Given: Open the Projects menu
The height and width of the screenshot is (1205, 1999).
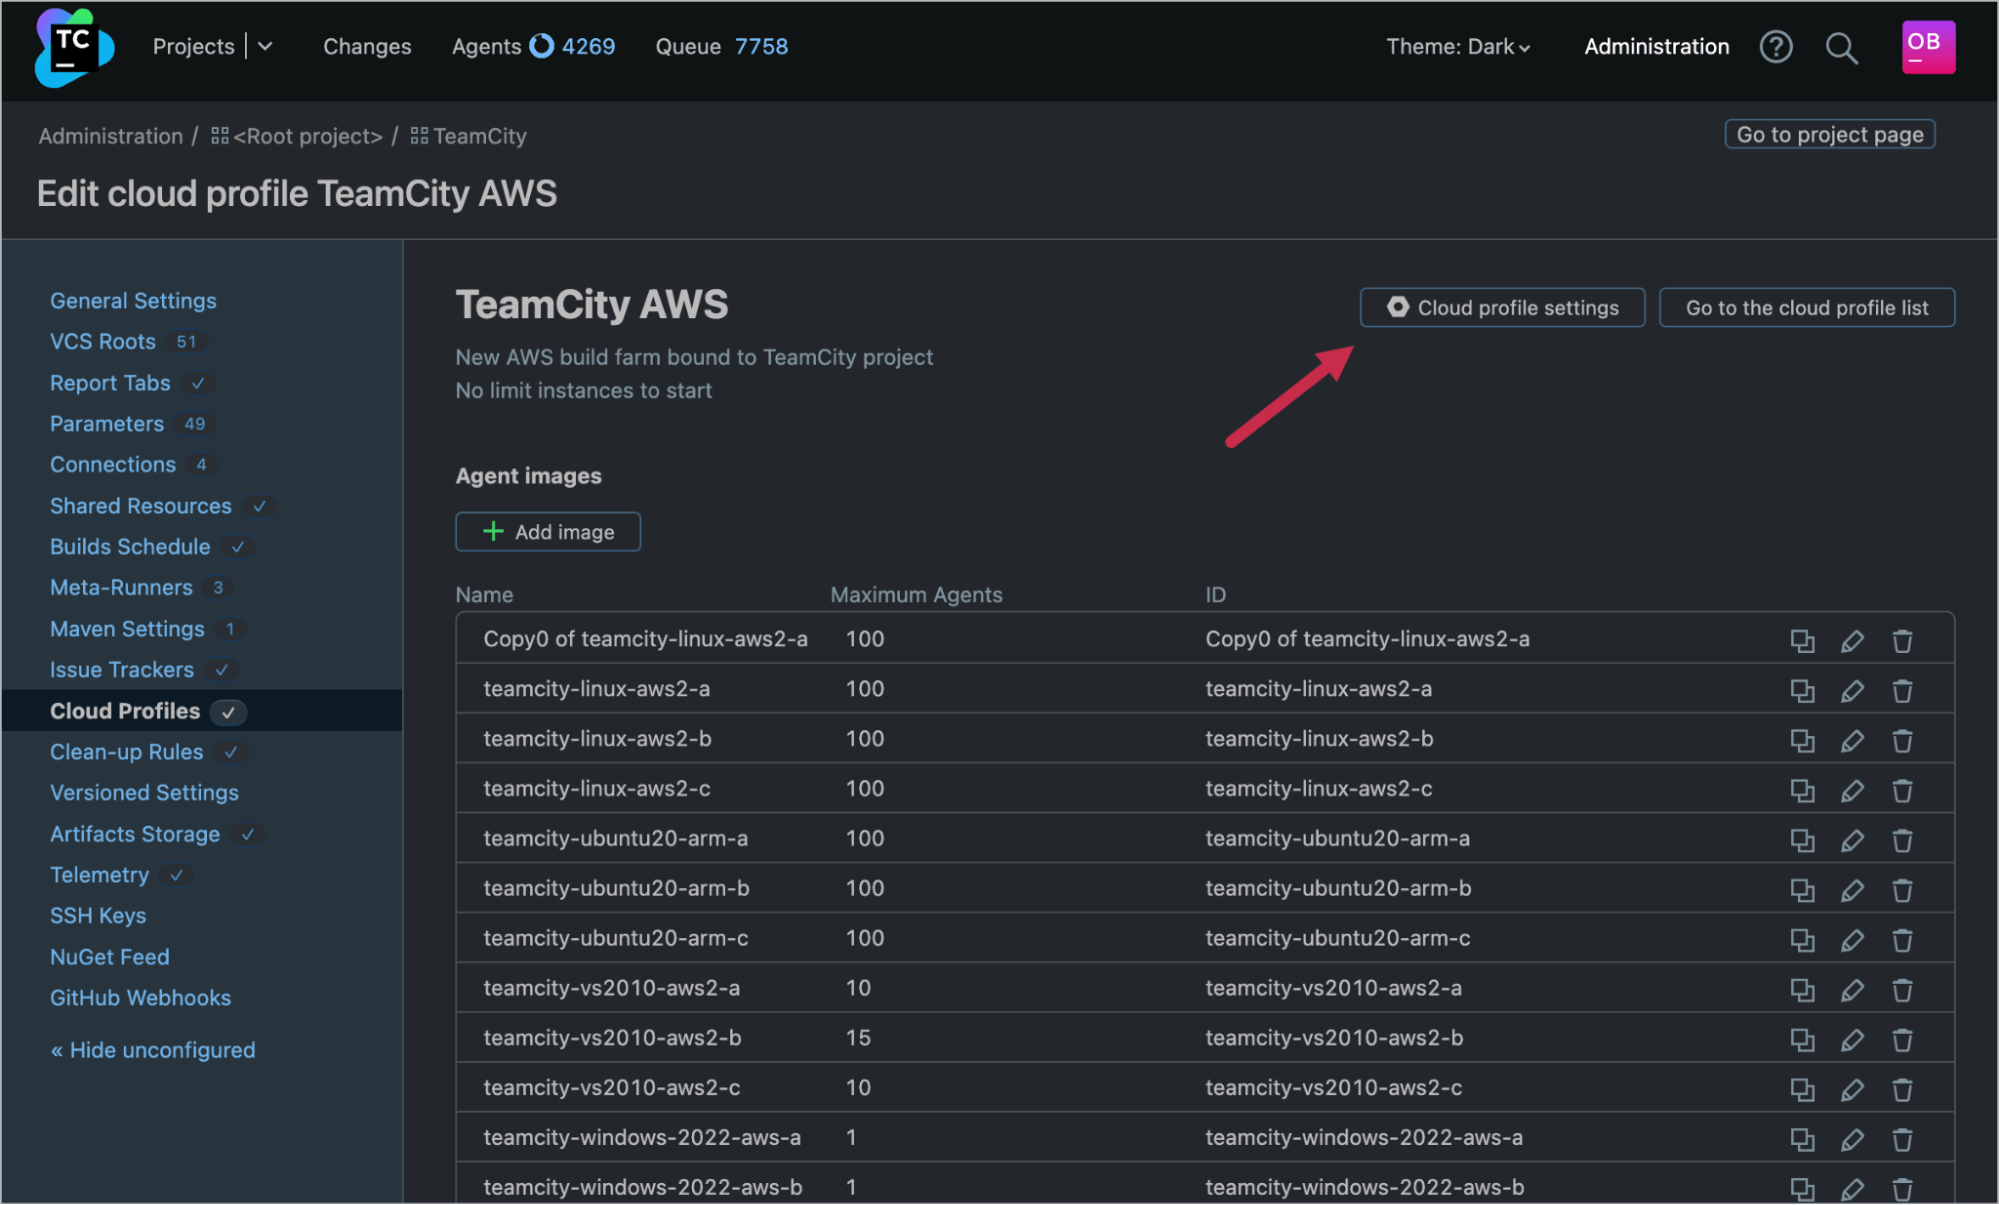Looking at the screenshot, I should [193, 47].
